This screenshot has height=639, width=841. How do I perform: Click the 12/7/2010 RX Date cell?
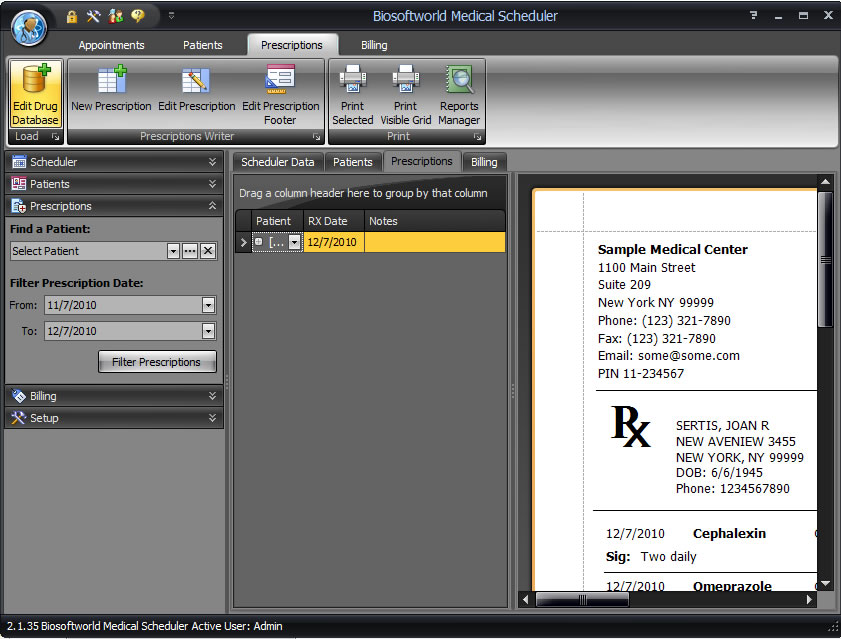pos(334,242)
